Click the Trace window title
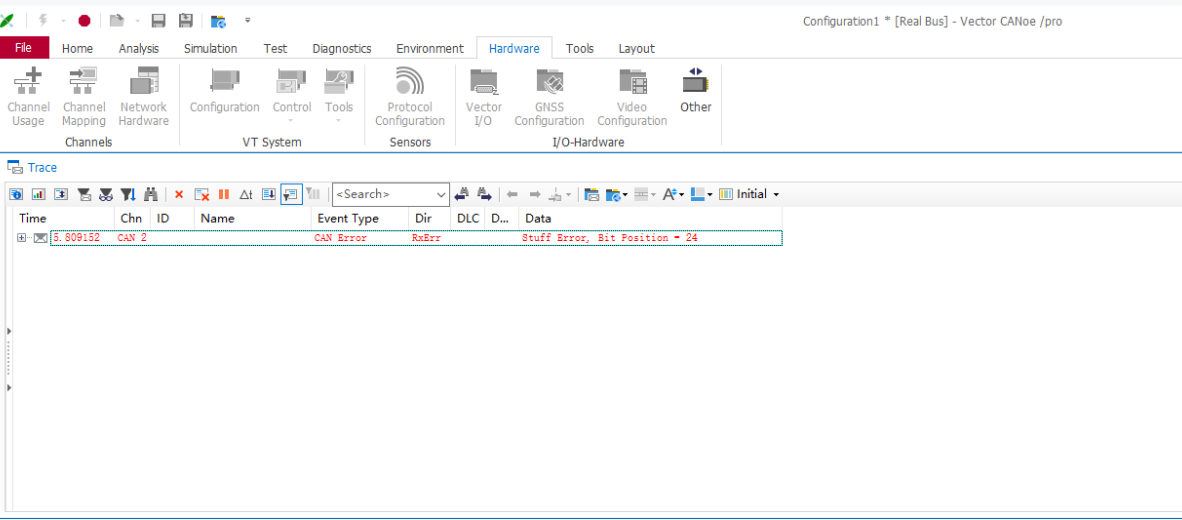The width and height of the screenshot is (1182, 520). (42, 168)
